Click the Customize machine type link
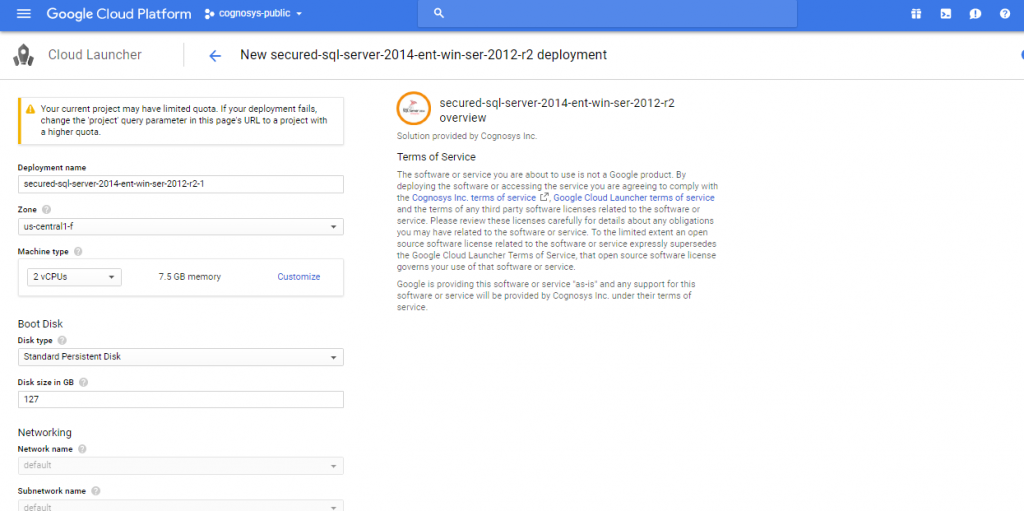 click(x=298, y=277)
